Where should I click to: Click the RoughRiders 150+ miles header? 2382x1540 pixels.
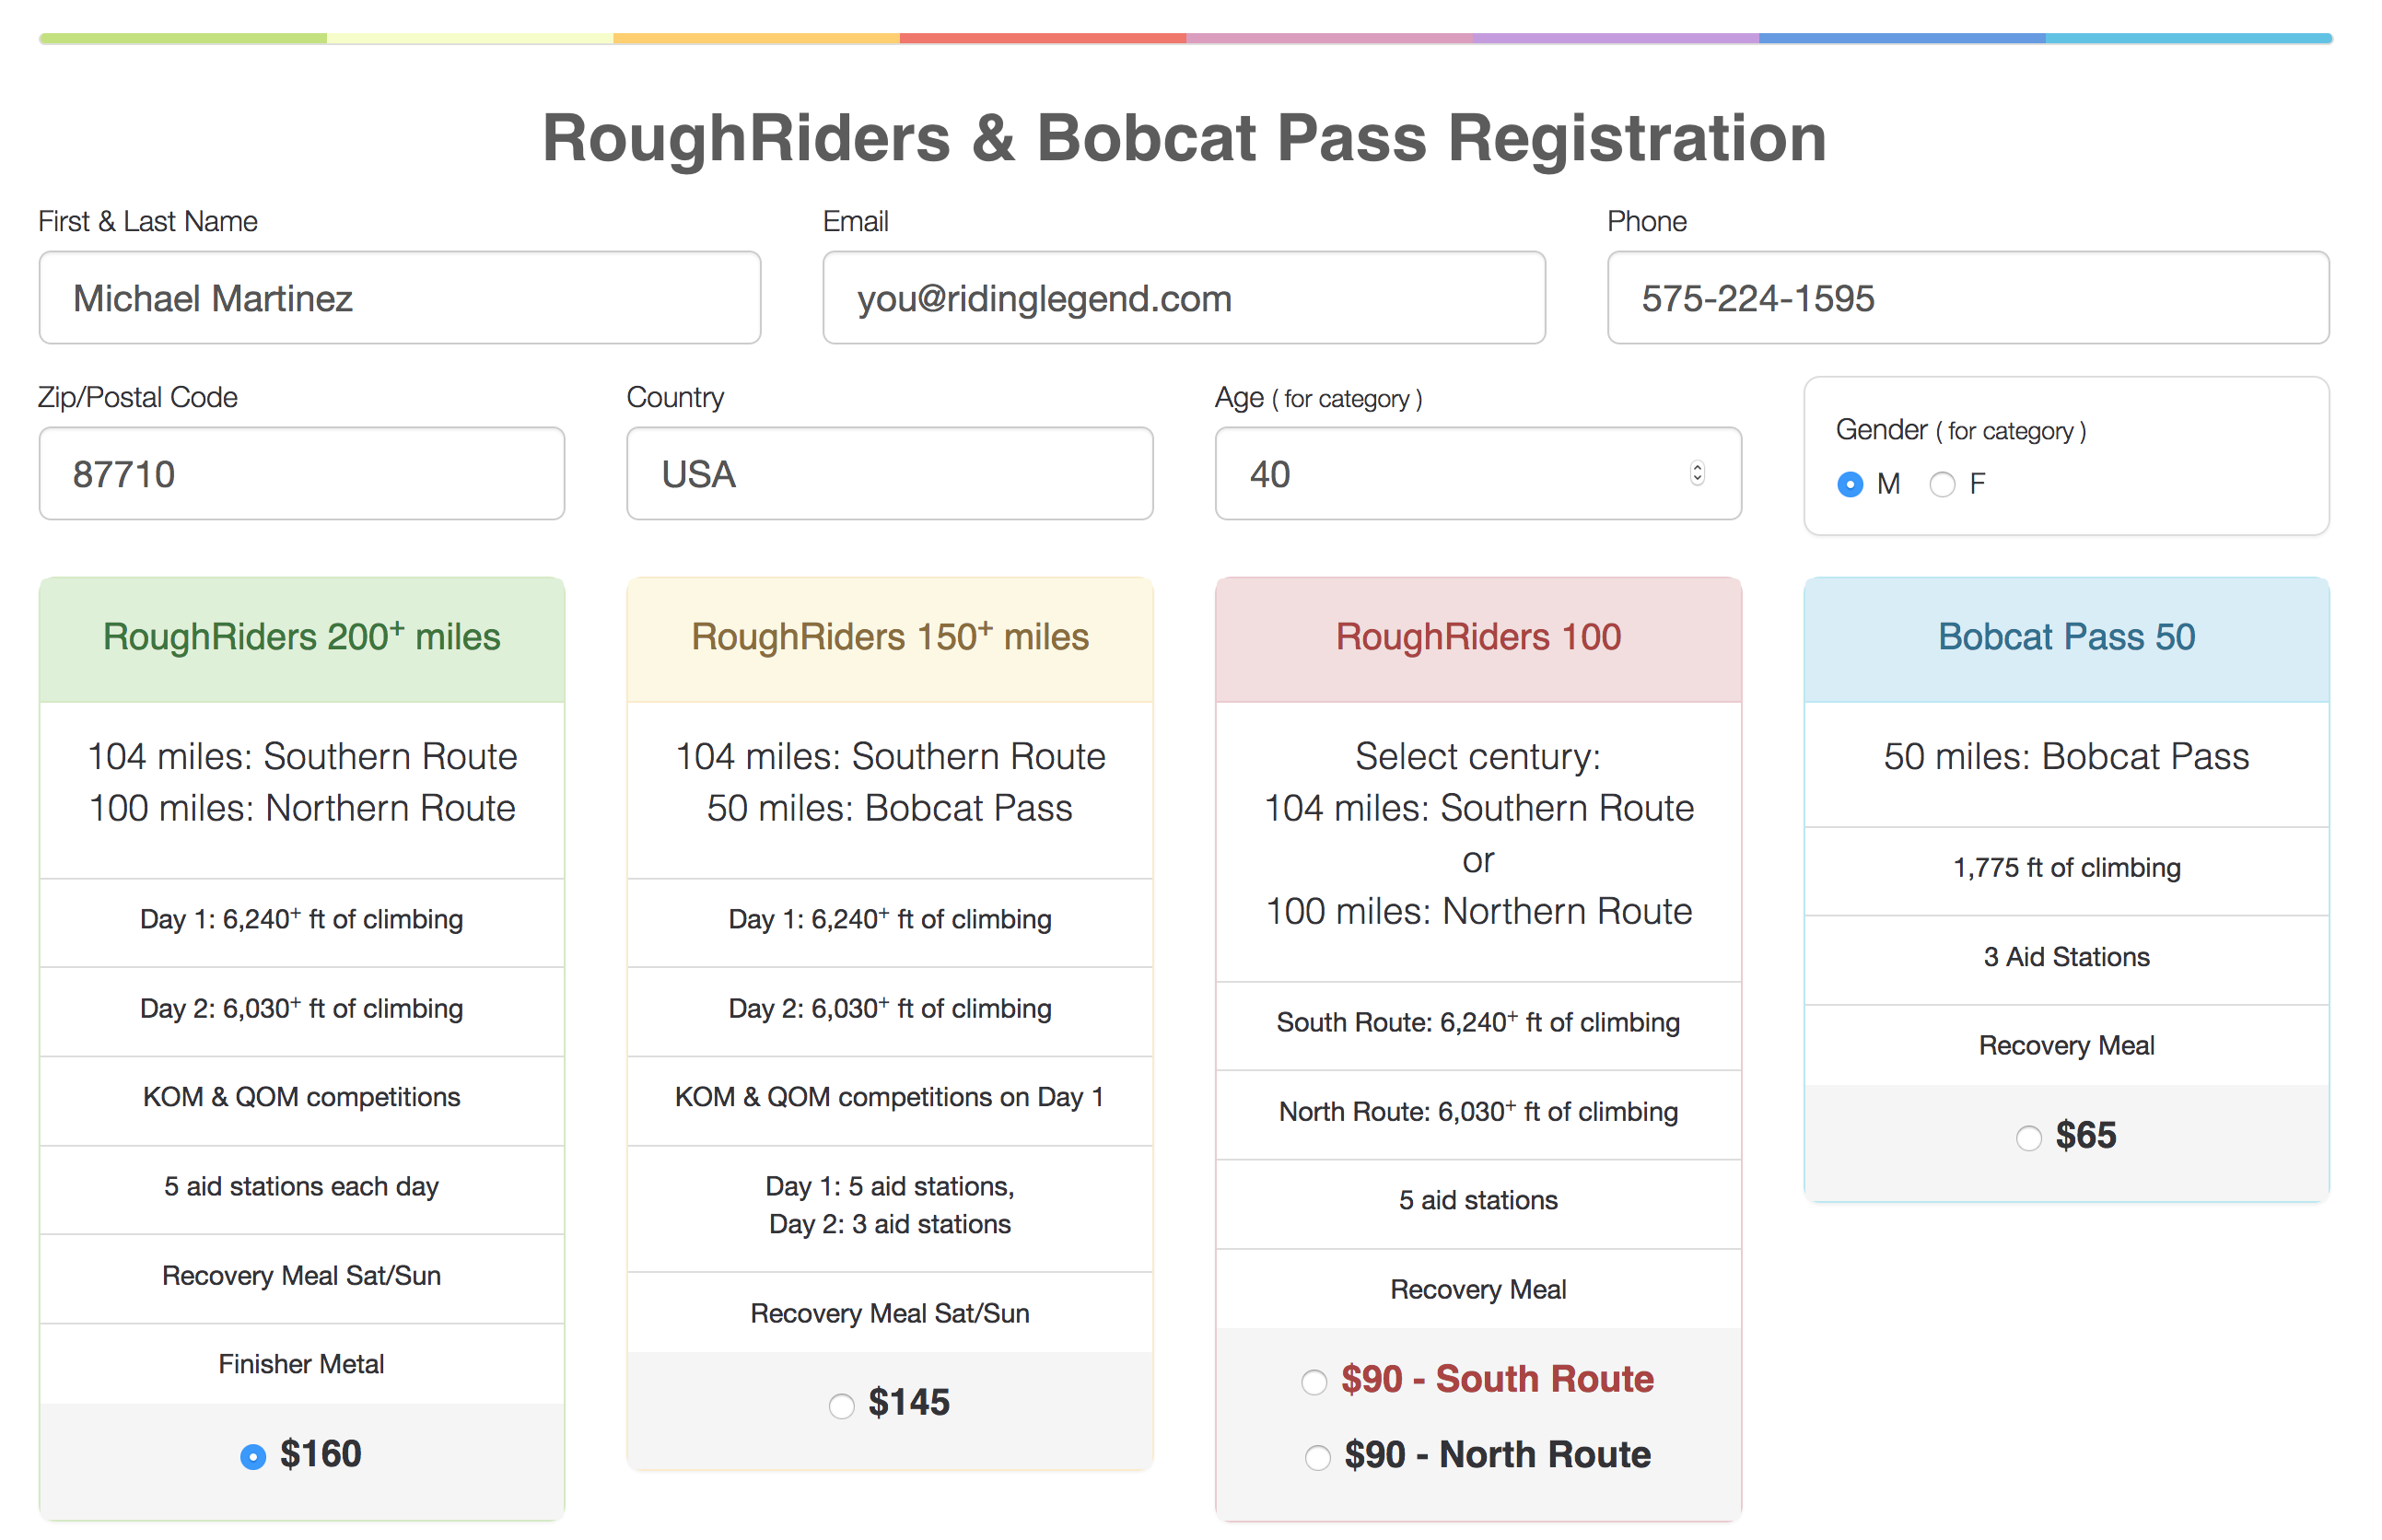click(889, 638)
